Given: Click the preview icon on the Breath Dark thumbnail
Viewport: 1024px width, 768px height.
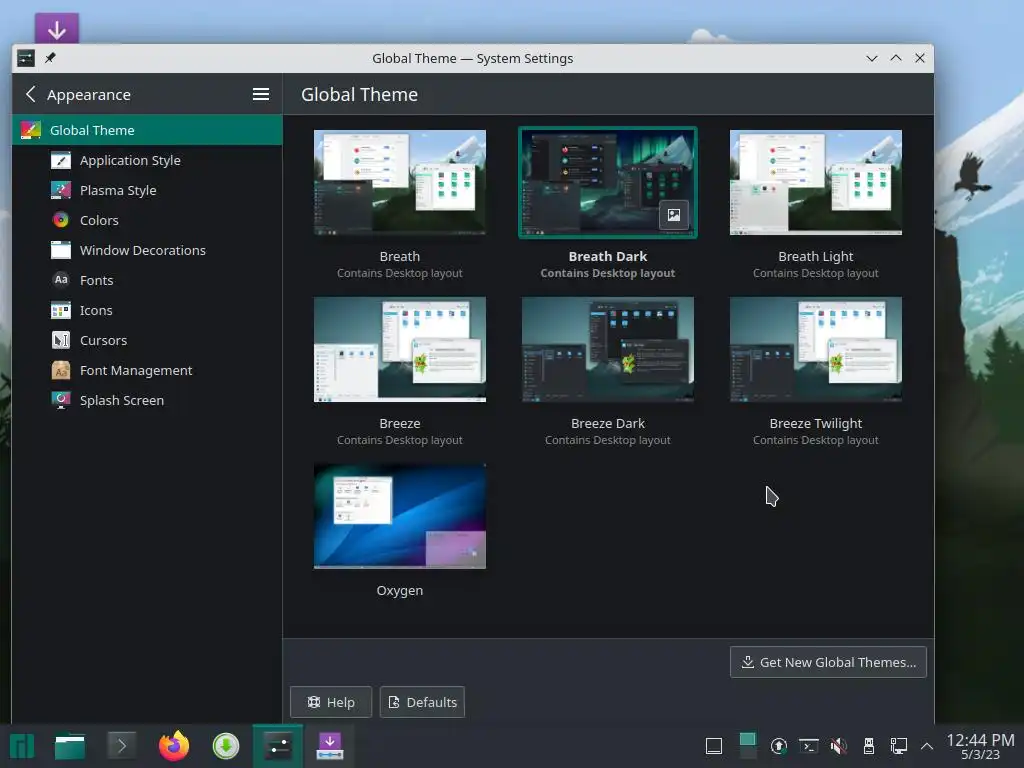Looking at the screenshot, I should pyautogui.click(x=673, y=215).
